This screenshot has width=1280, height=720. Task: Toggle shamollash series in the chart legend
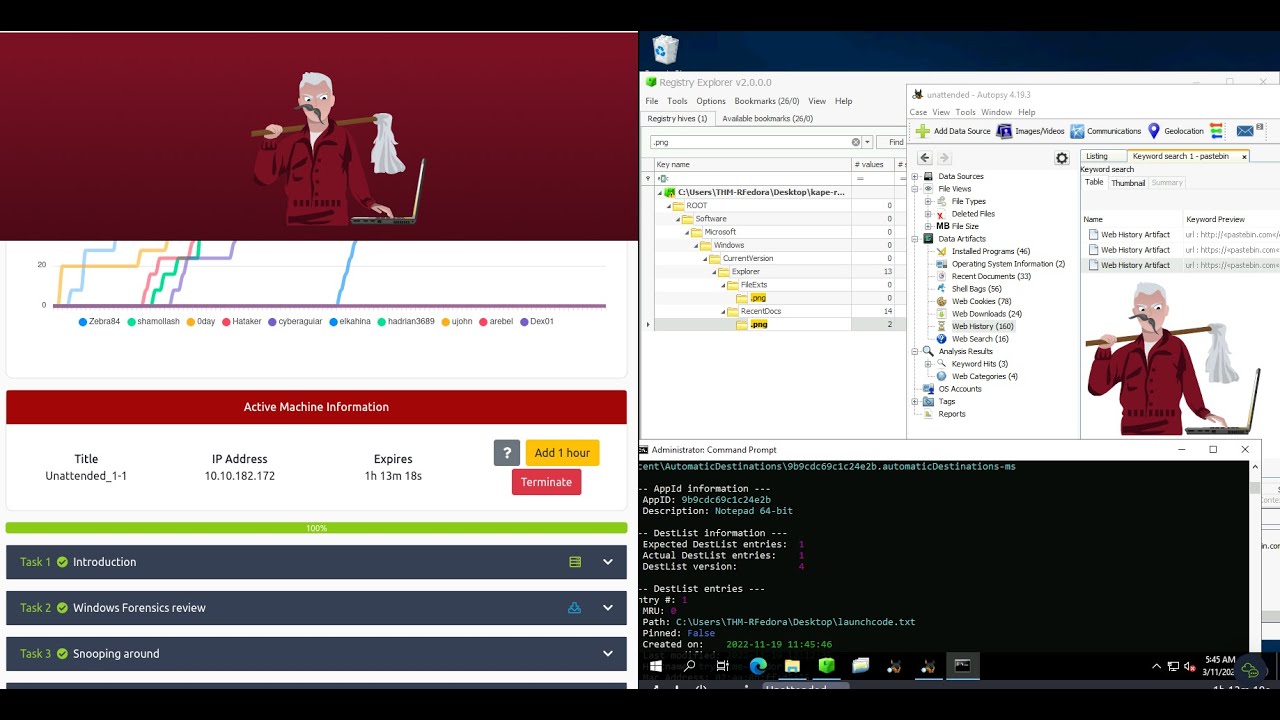(x=153, y=322)
